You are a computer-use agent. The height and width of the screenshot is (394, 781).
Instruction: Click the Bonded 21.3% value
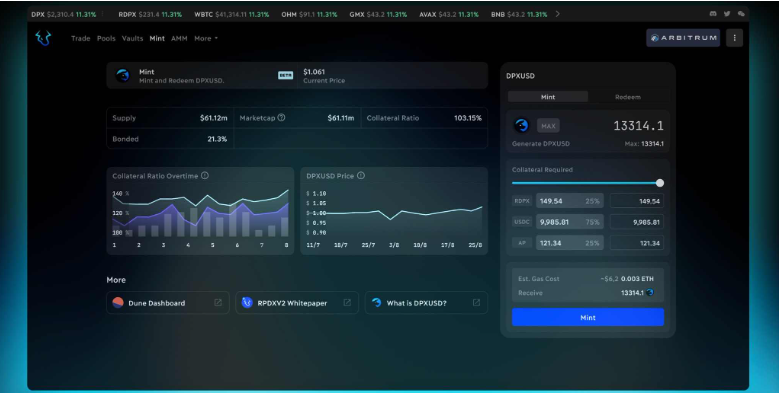(x=217, y=139)
